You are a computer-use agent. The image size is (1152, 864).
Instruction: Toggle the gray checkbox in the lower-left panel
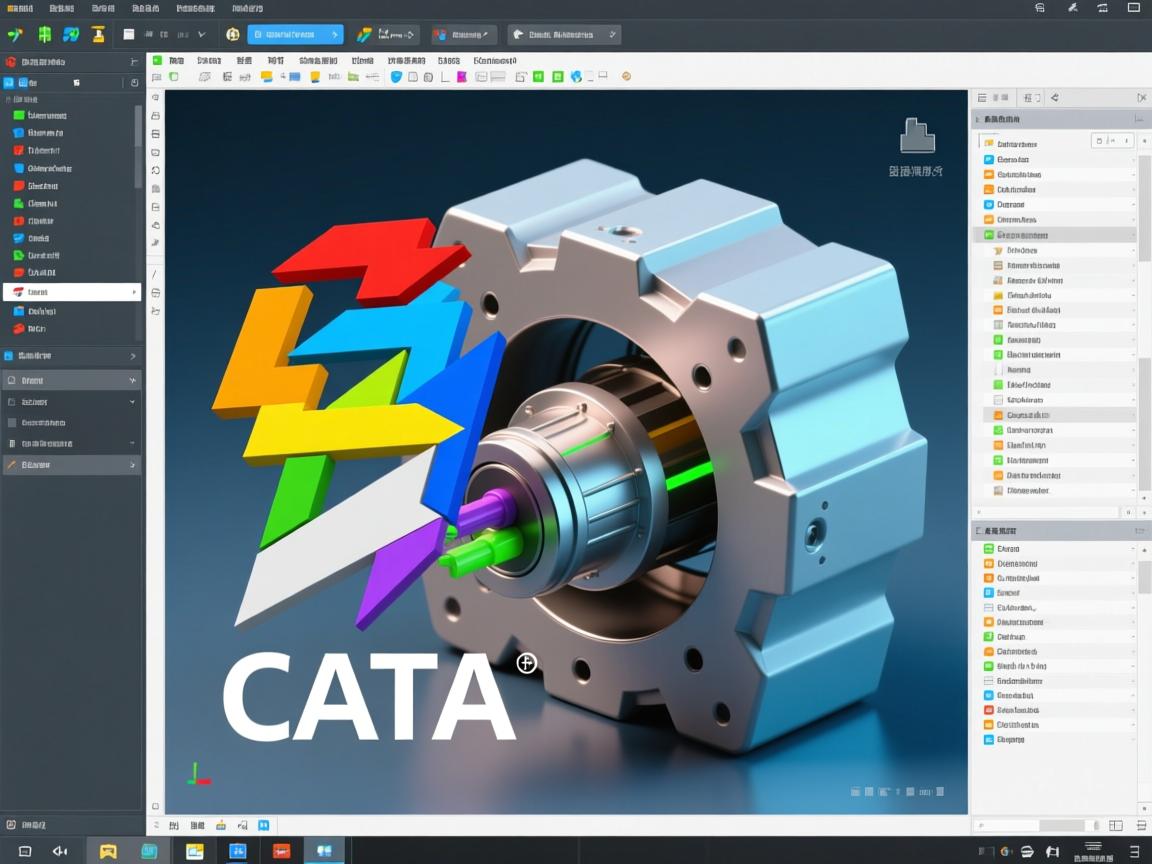coord(12,423)
